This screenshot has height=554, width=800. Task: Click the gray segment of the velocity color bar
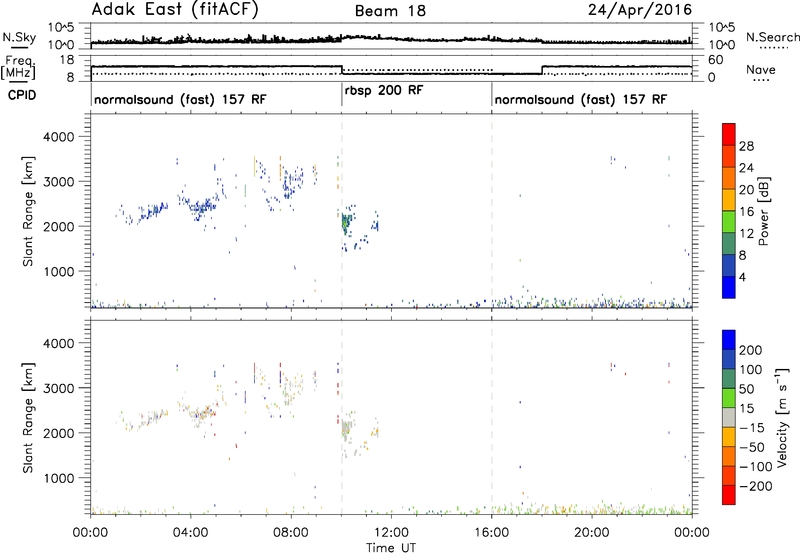click(729, 417)
